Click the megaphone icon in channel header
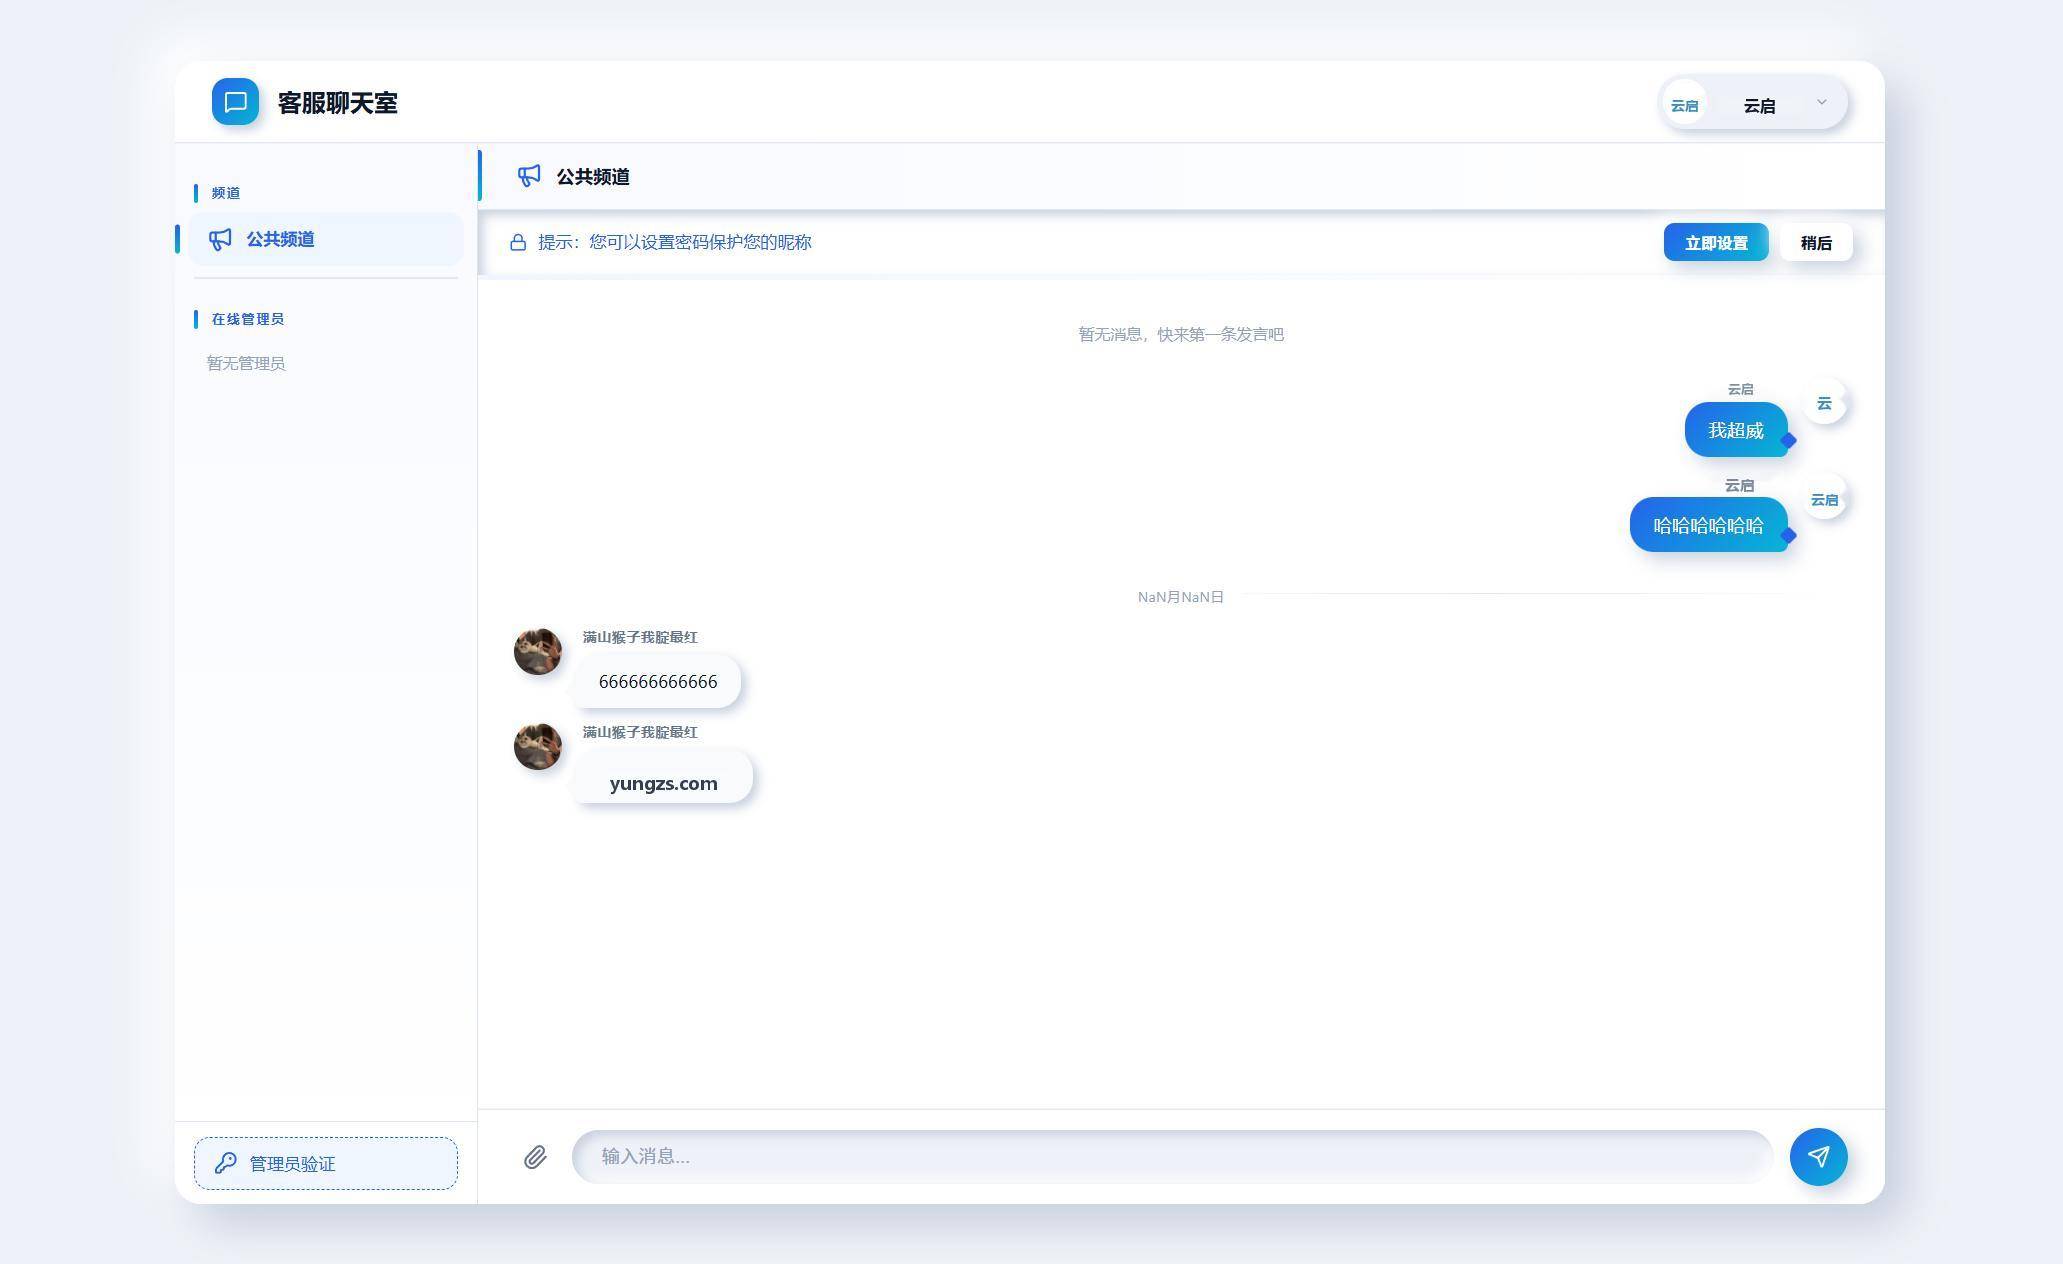Viewport: 2063px width, 1264px height. coord(529,176)
